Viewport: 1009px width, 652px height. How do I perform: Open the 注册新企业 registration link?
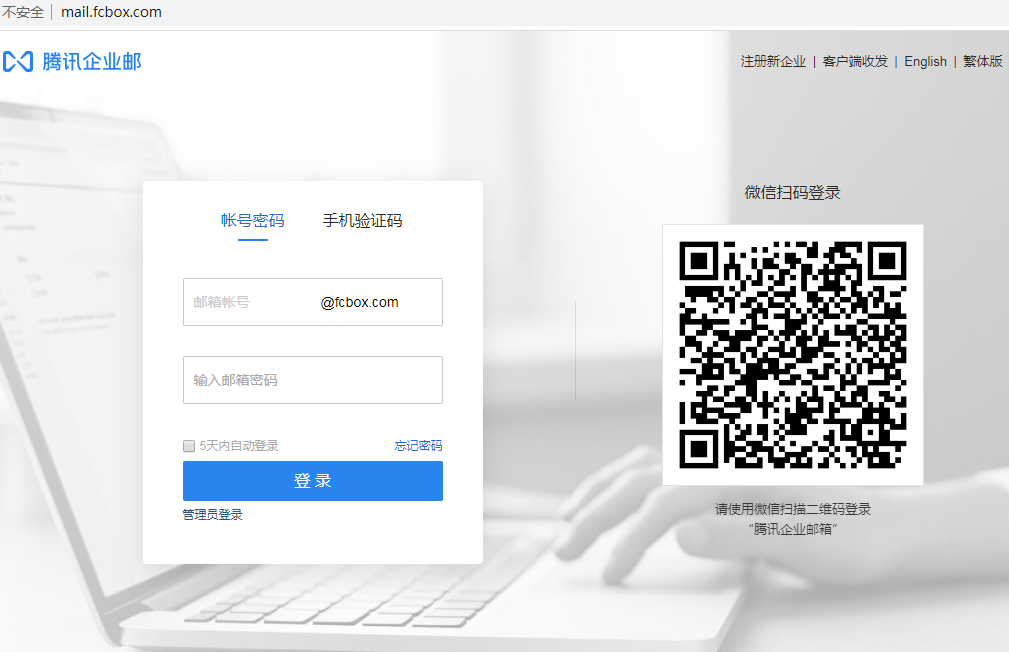click(771, 61)
